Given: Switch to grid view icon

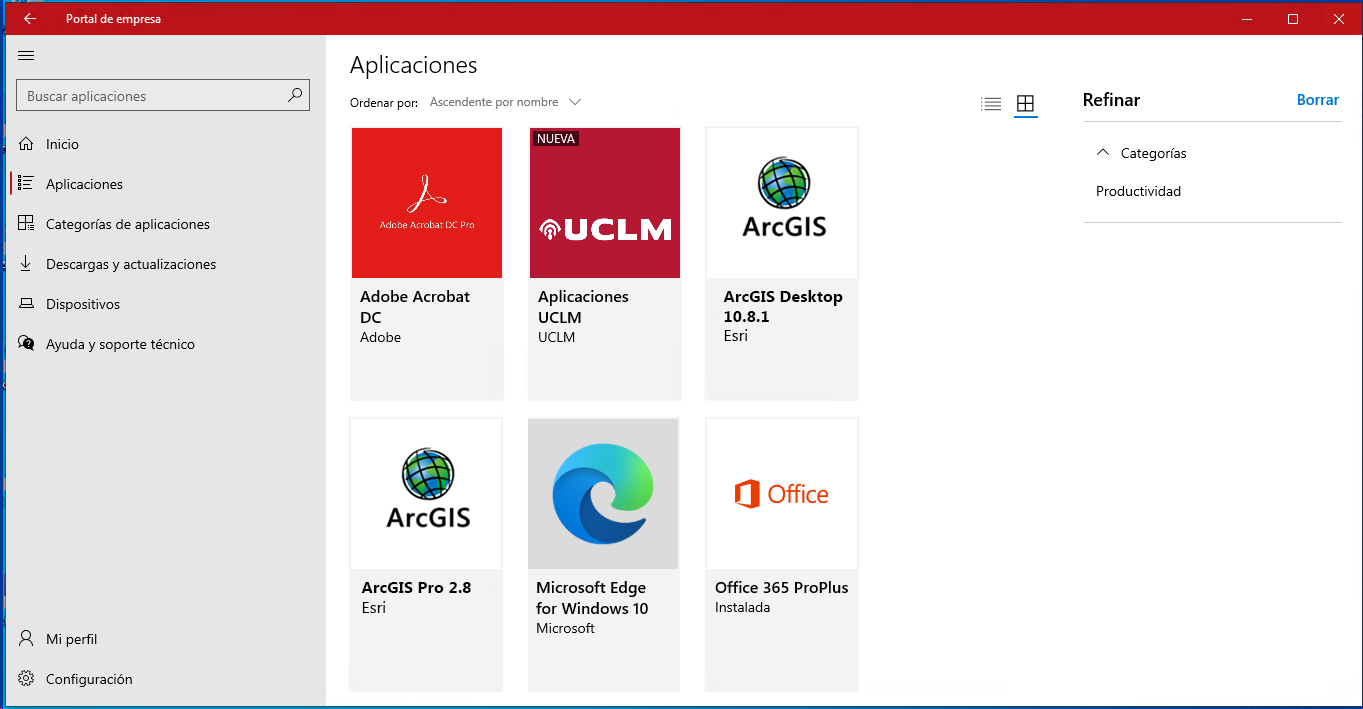Looking at the screenshot, I should [x=1025, y=104].
